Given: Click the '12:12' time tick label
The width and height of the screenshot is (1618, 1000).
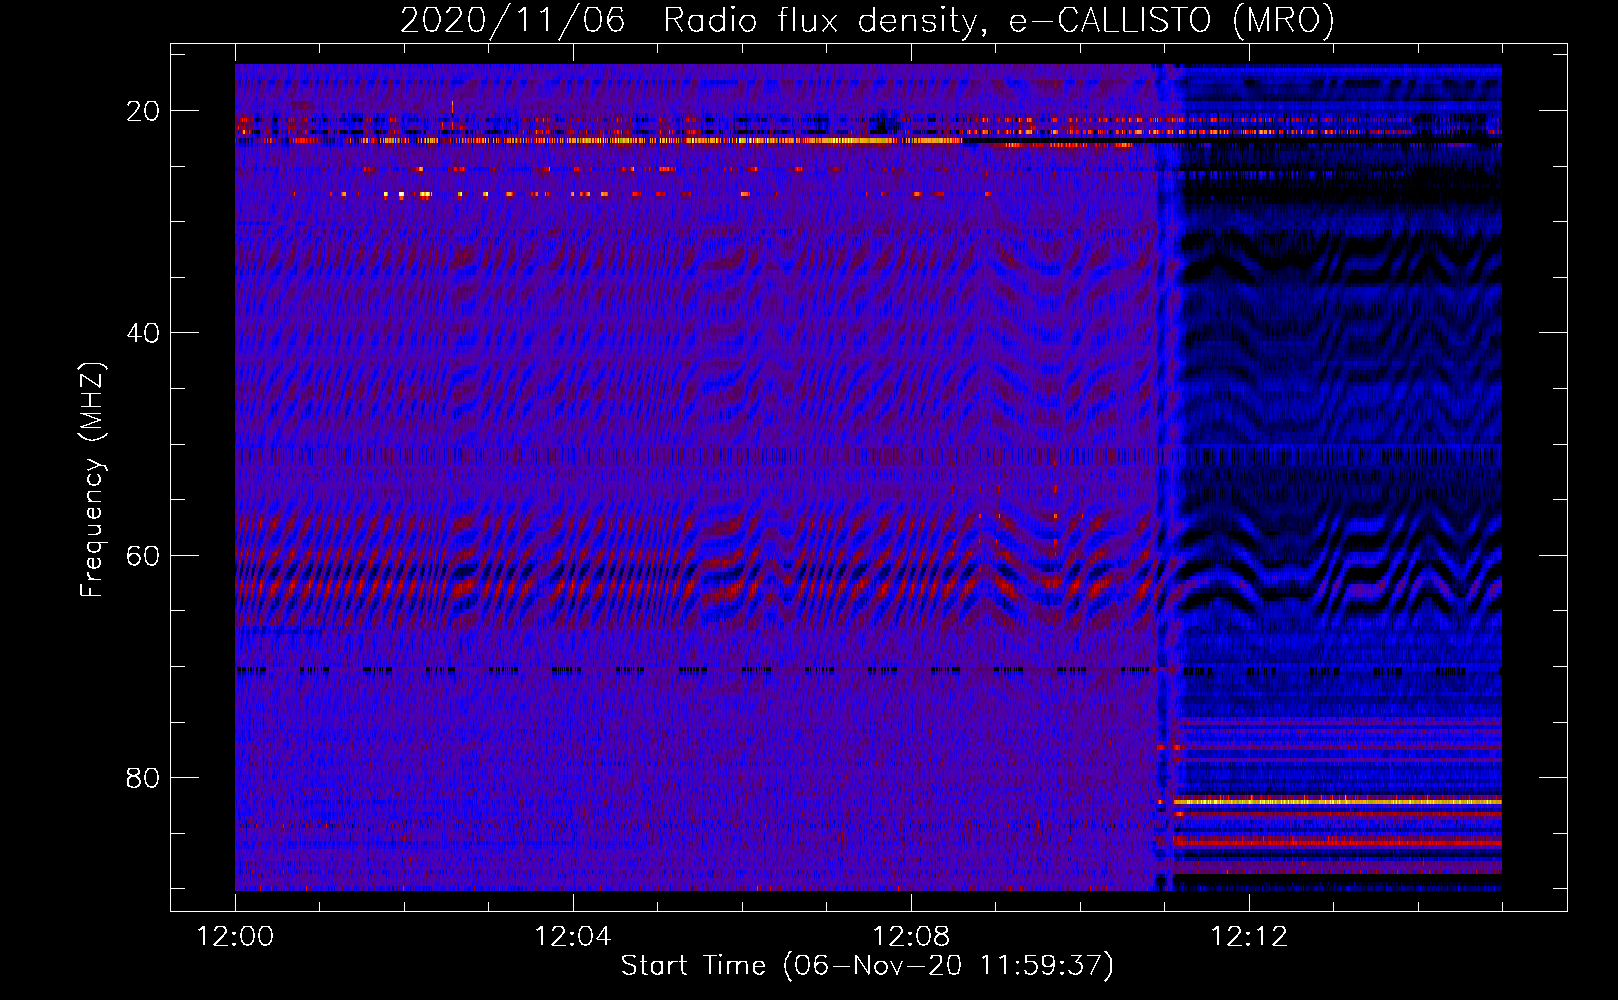Looking at the screenshot, I should [1249, 937].
